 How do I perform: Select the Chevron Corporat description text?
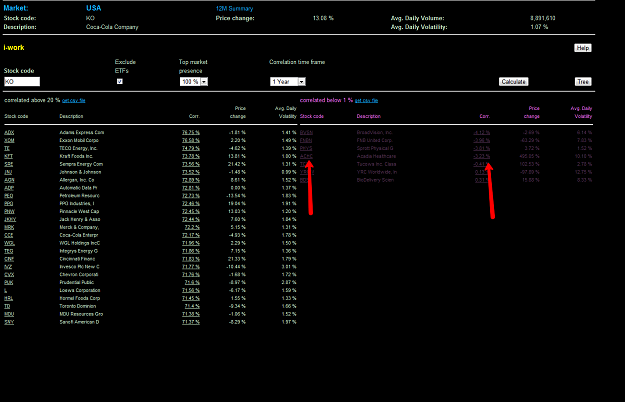coord(79,275)
